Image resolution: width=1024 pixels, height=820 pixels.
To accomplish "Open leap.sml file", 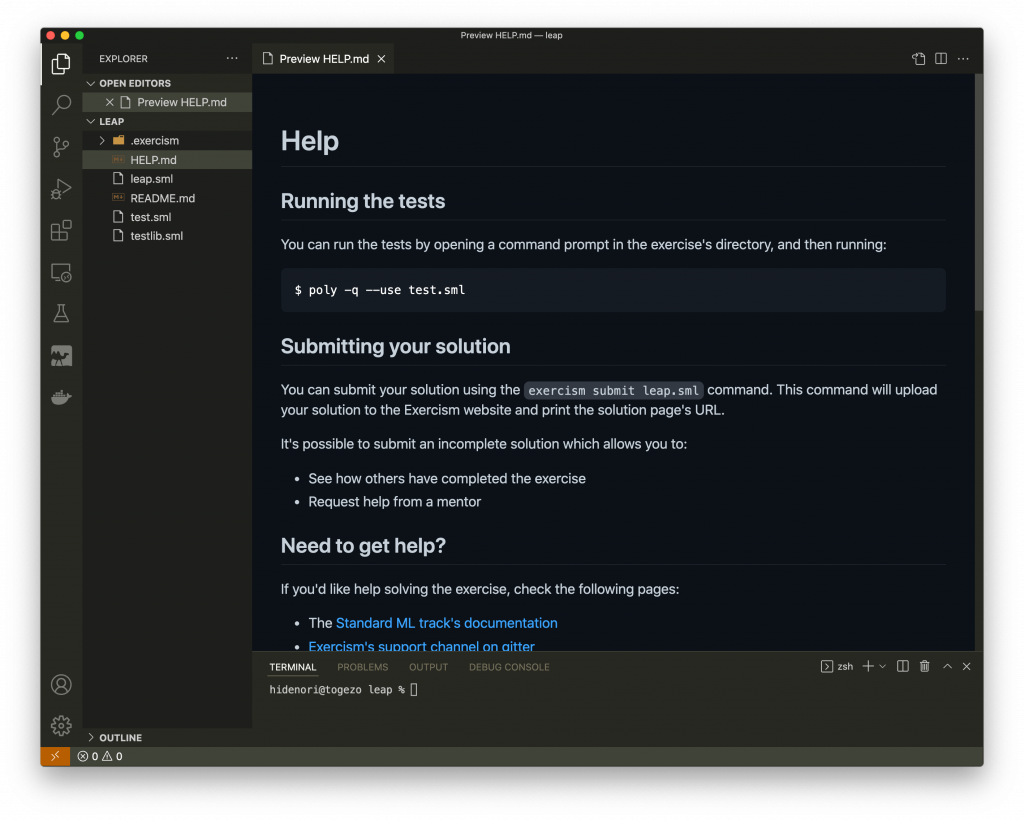I will pos(167,178).
